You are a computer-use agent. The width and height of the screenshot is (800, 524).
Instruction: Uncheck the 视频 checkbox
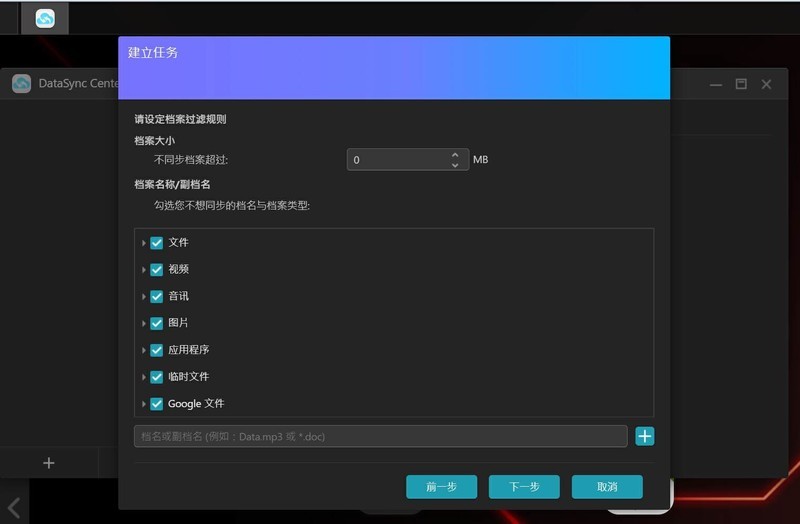(157, 269)
